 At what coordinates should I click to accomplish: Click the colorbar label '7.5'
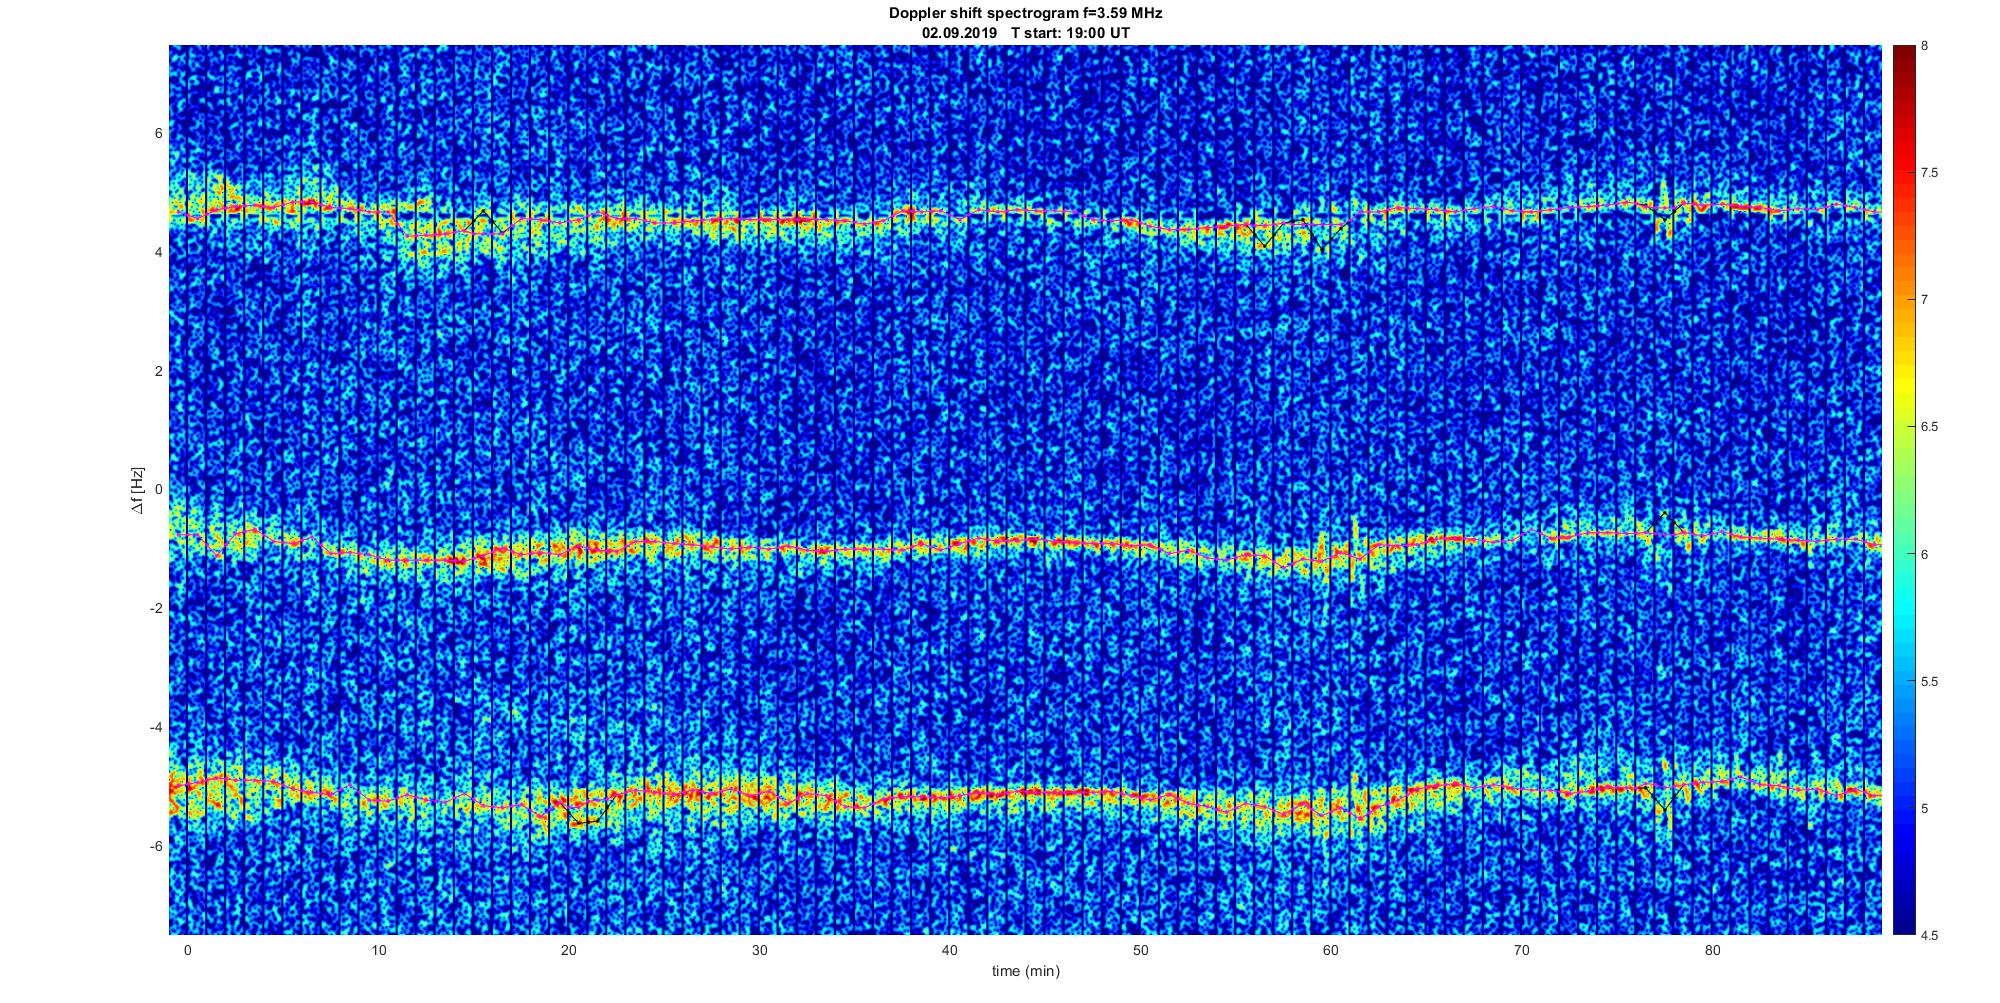(1929, 173)
